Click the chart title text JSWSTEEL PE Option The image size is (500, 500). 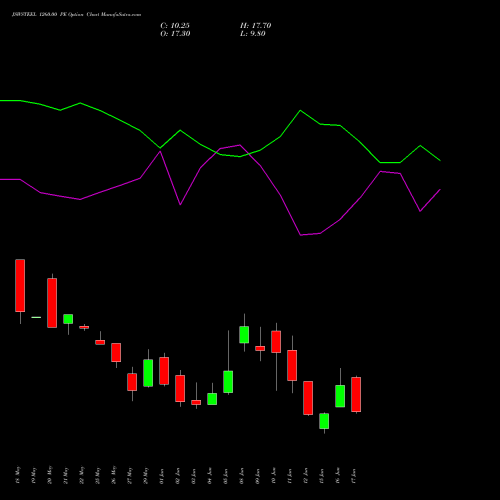pyautogui.click(x=76, y=15)
